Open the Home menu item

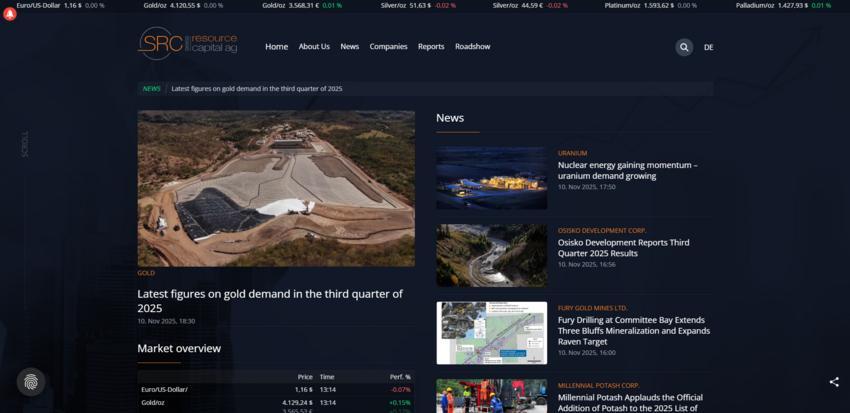(x=276, y=47)
